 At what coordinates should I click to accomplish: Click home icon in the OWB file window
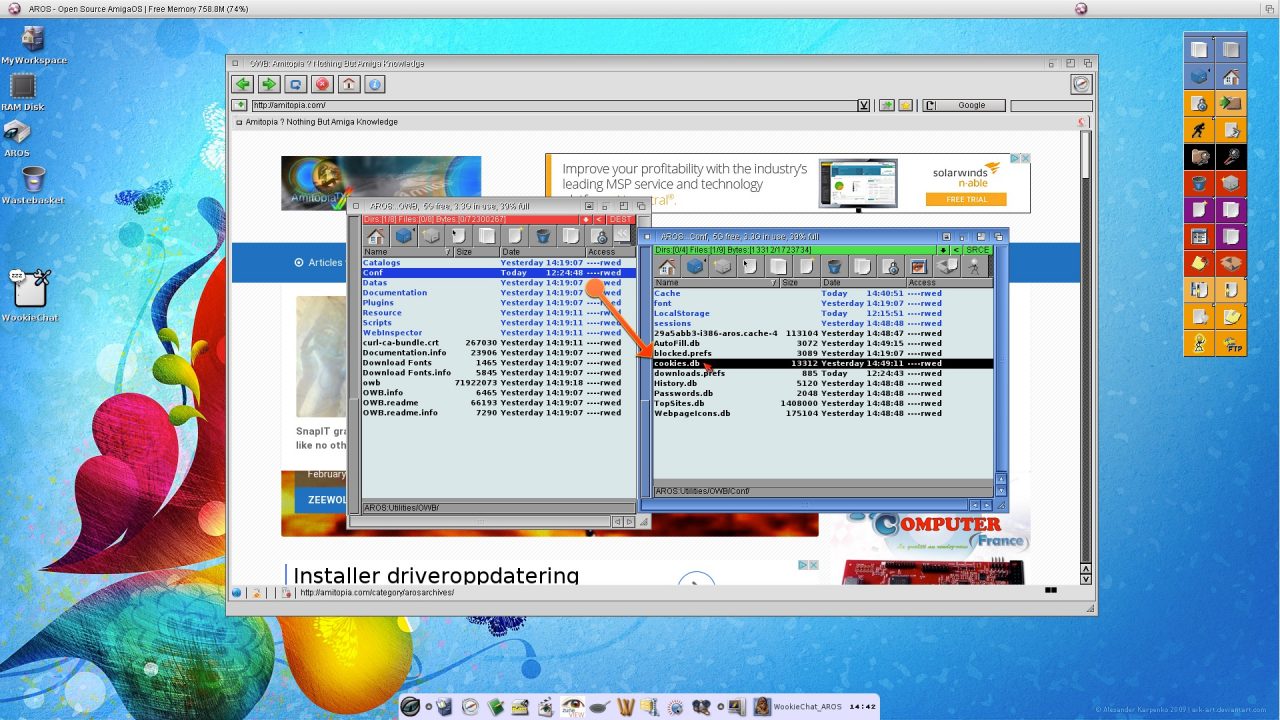coord(376,236)
